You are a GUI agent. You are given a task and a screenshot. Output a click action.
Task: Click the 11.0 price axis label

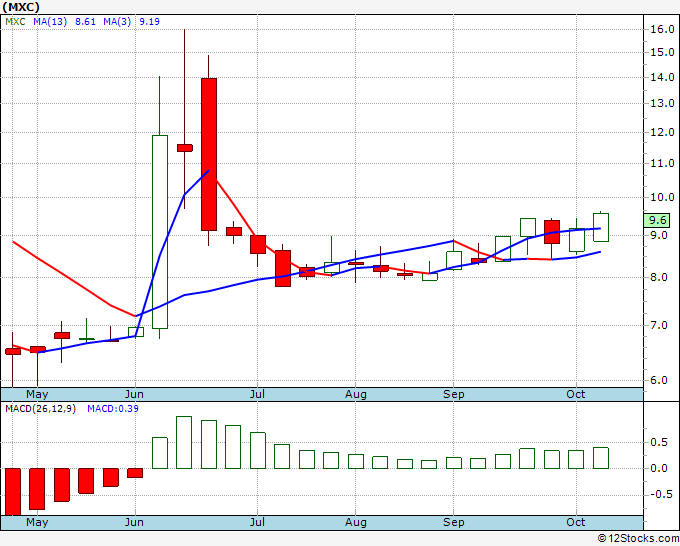pyautogui.click(x=662, y=163)
